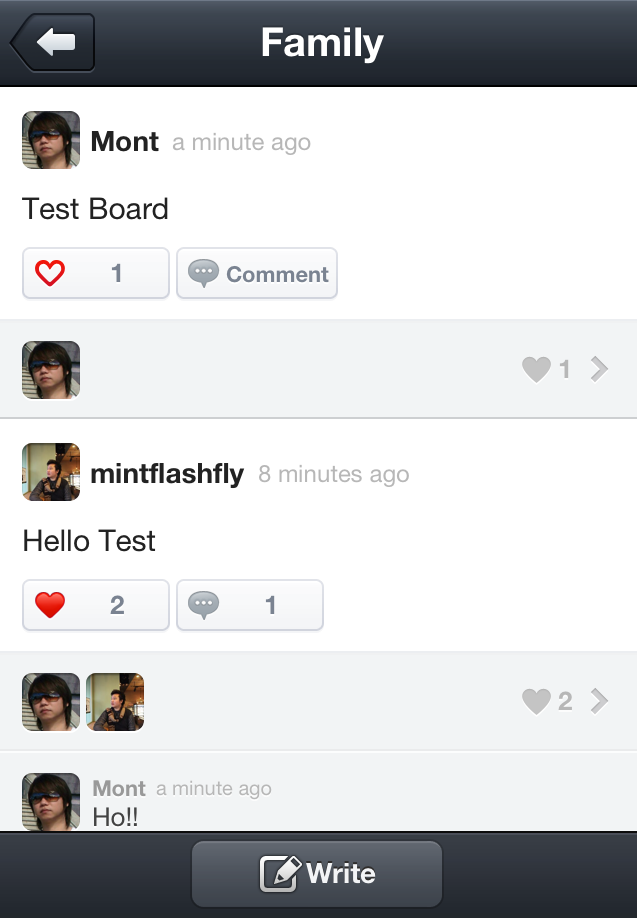Comment on the Test Board post
The width and height of the screenshot is (637, 918).
click(x=257, y=273)
